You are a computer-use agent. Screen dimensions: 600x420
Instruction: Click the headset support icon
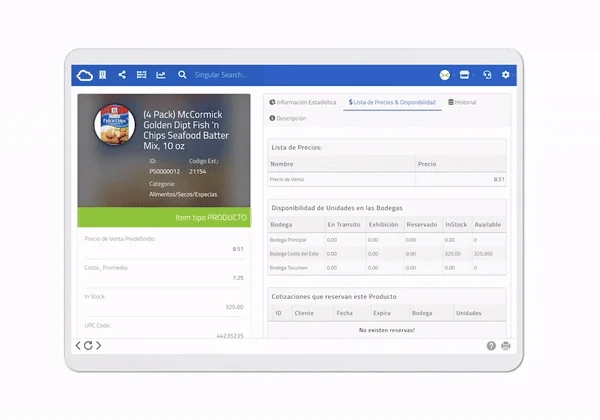click(x=487, y=75)
